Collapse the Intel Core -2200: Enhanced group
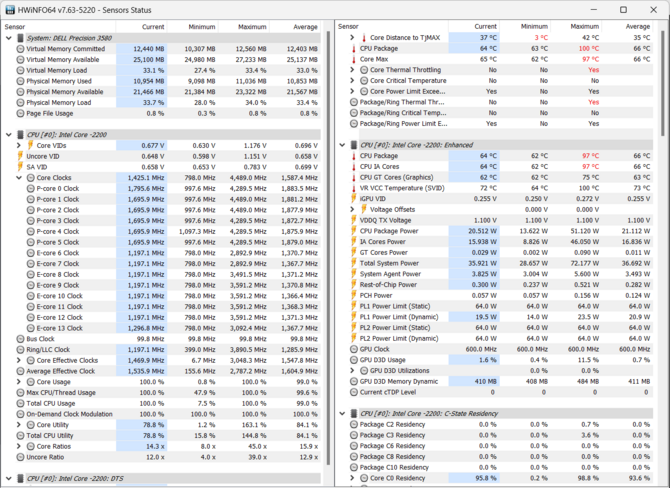The image size is (670, 488). 342,145
